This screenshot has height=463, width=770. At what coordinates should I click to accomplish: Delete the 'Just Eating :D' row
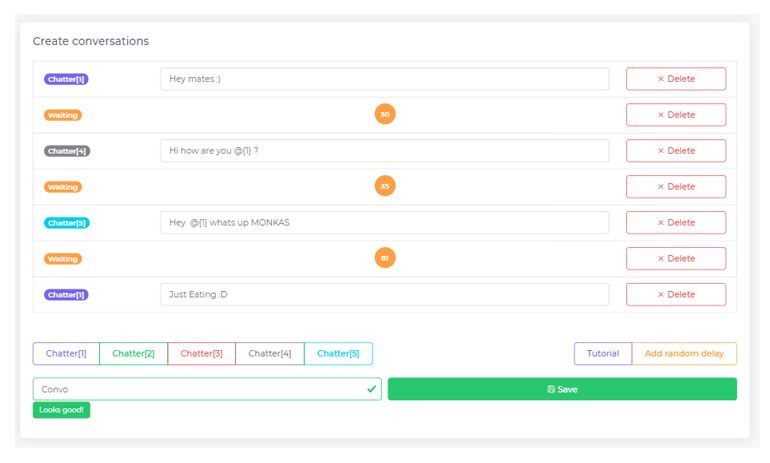coord(676,295)
